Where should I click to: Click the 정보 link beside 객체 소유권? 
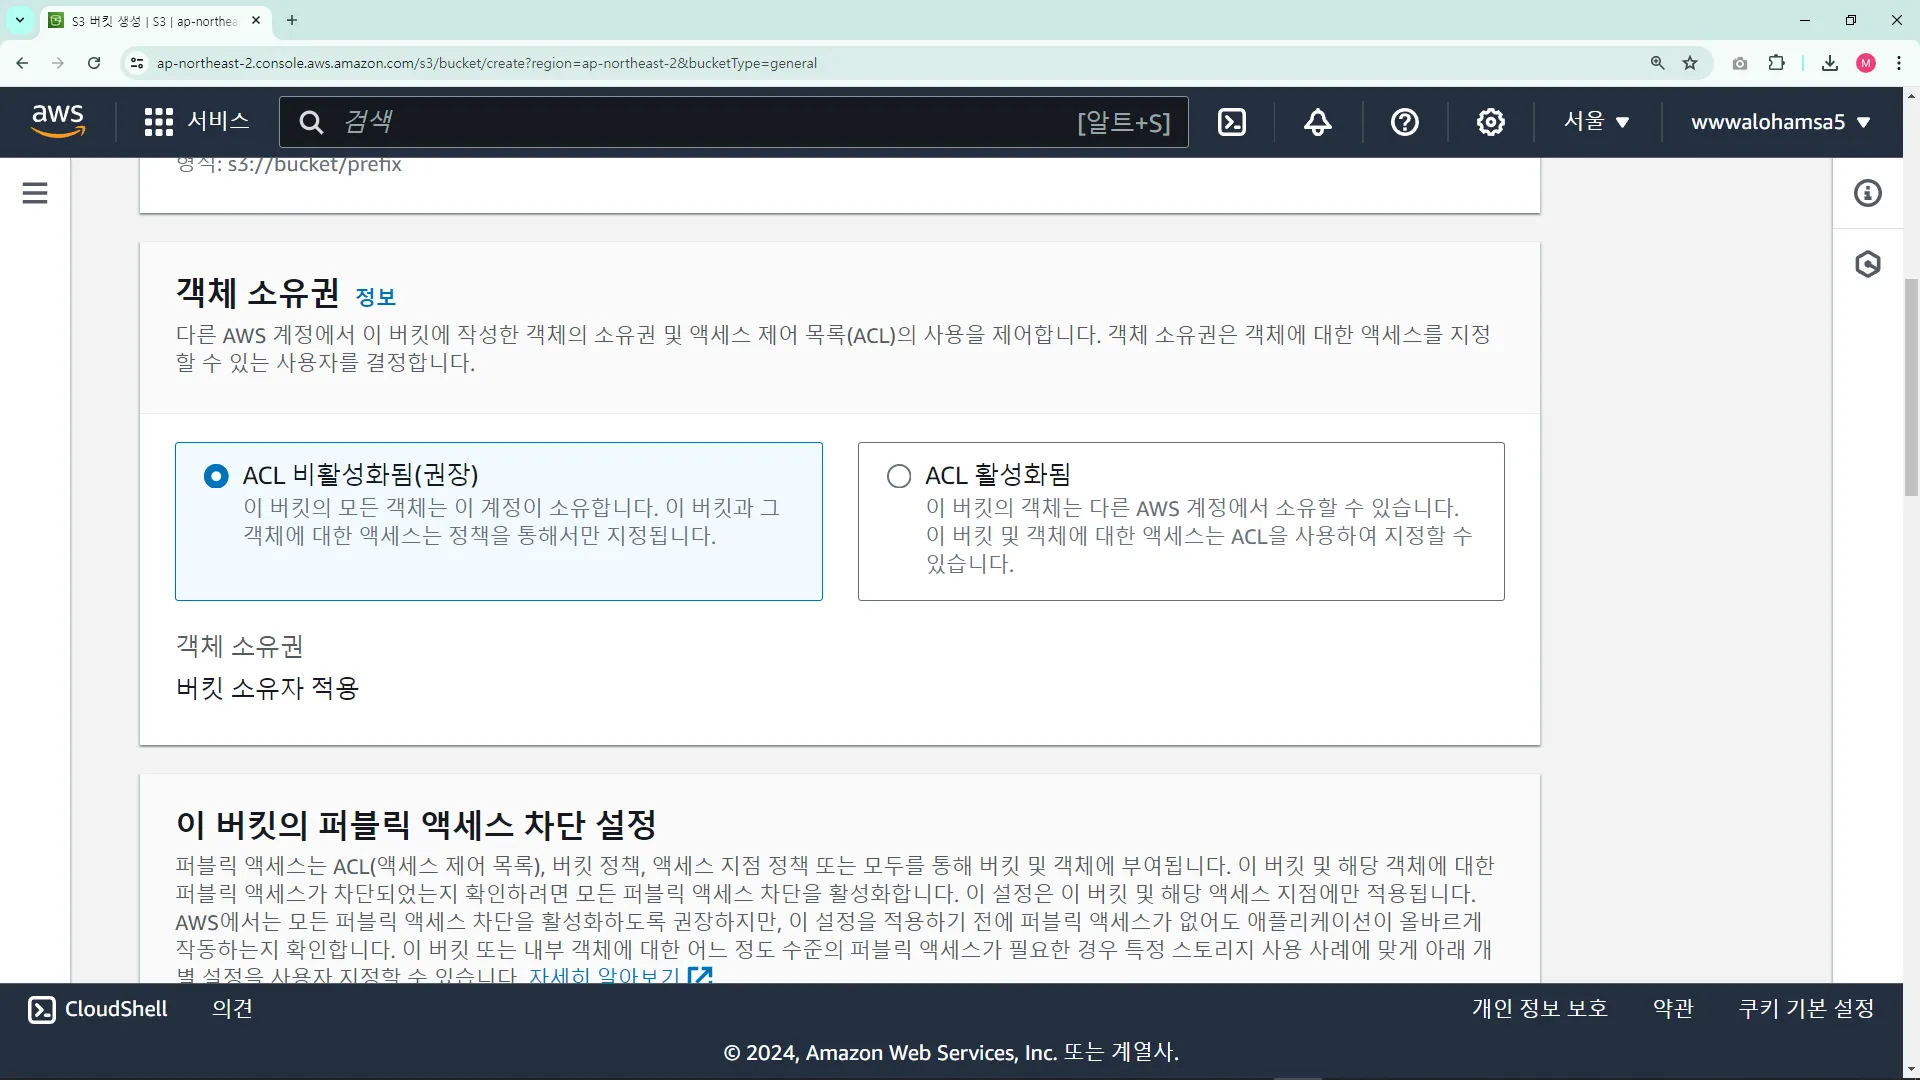[x=376, y=297]
